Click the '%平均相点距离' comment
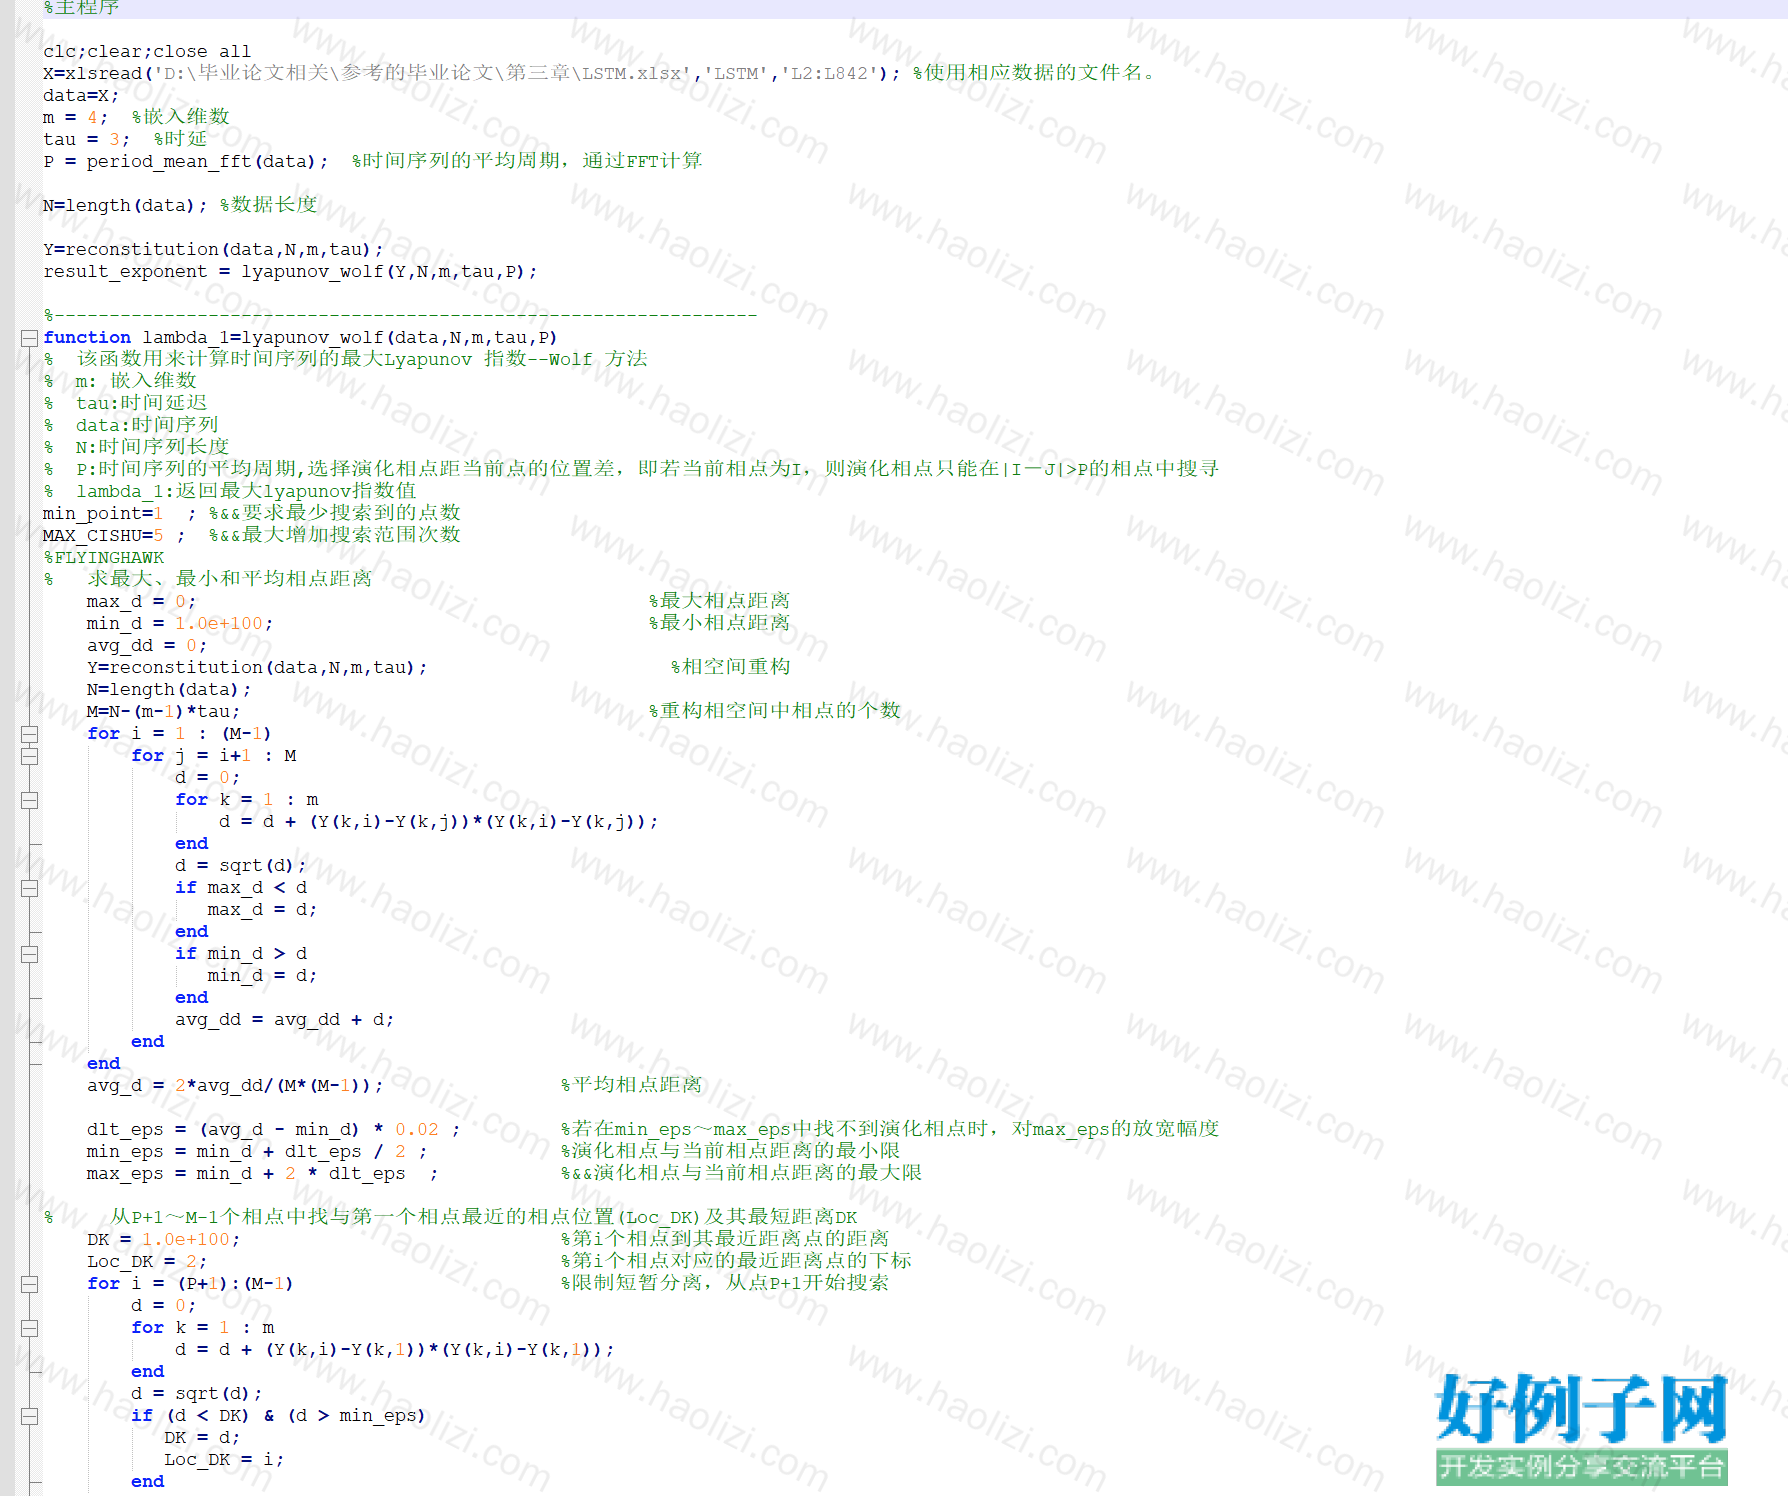1788x1496 pixels. pyautogui.click(x=631, y=1085)
